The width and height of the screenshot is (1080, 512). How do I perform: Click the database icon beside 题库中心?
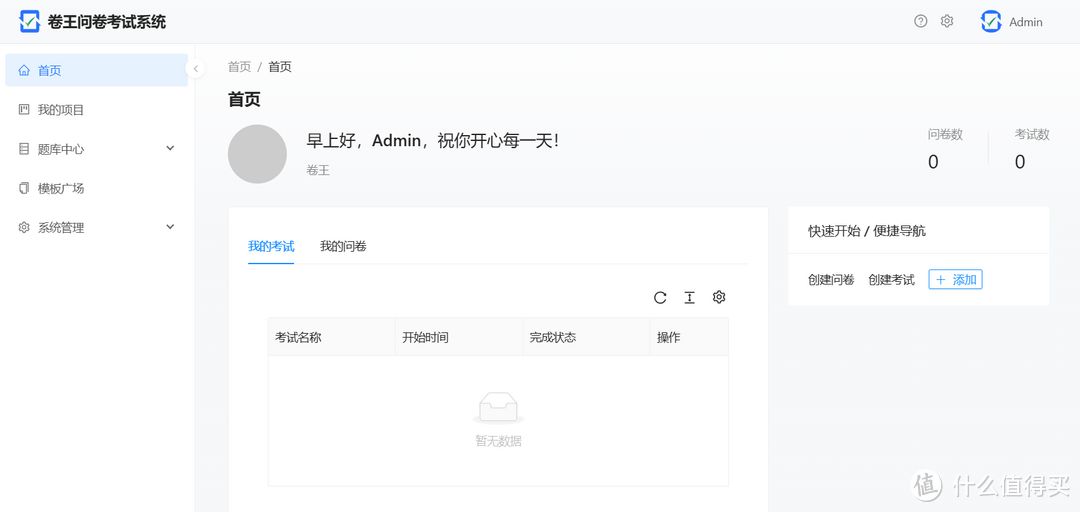pos(24,149)
